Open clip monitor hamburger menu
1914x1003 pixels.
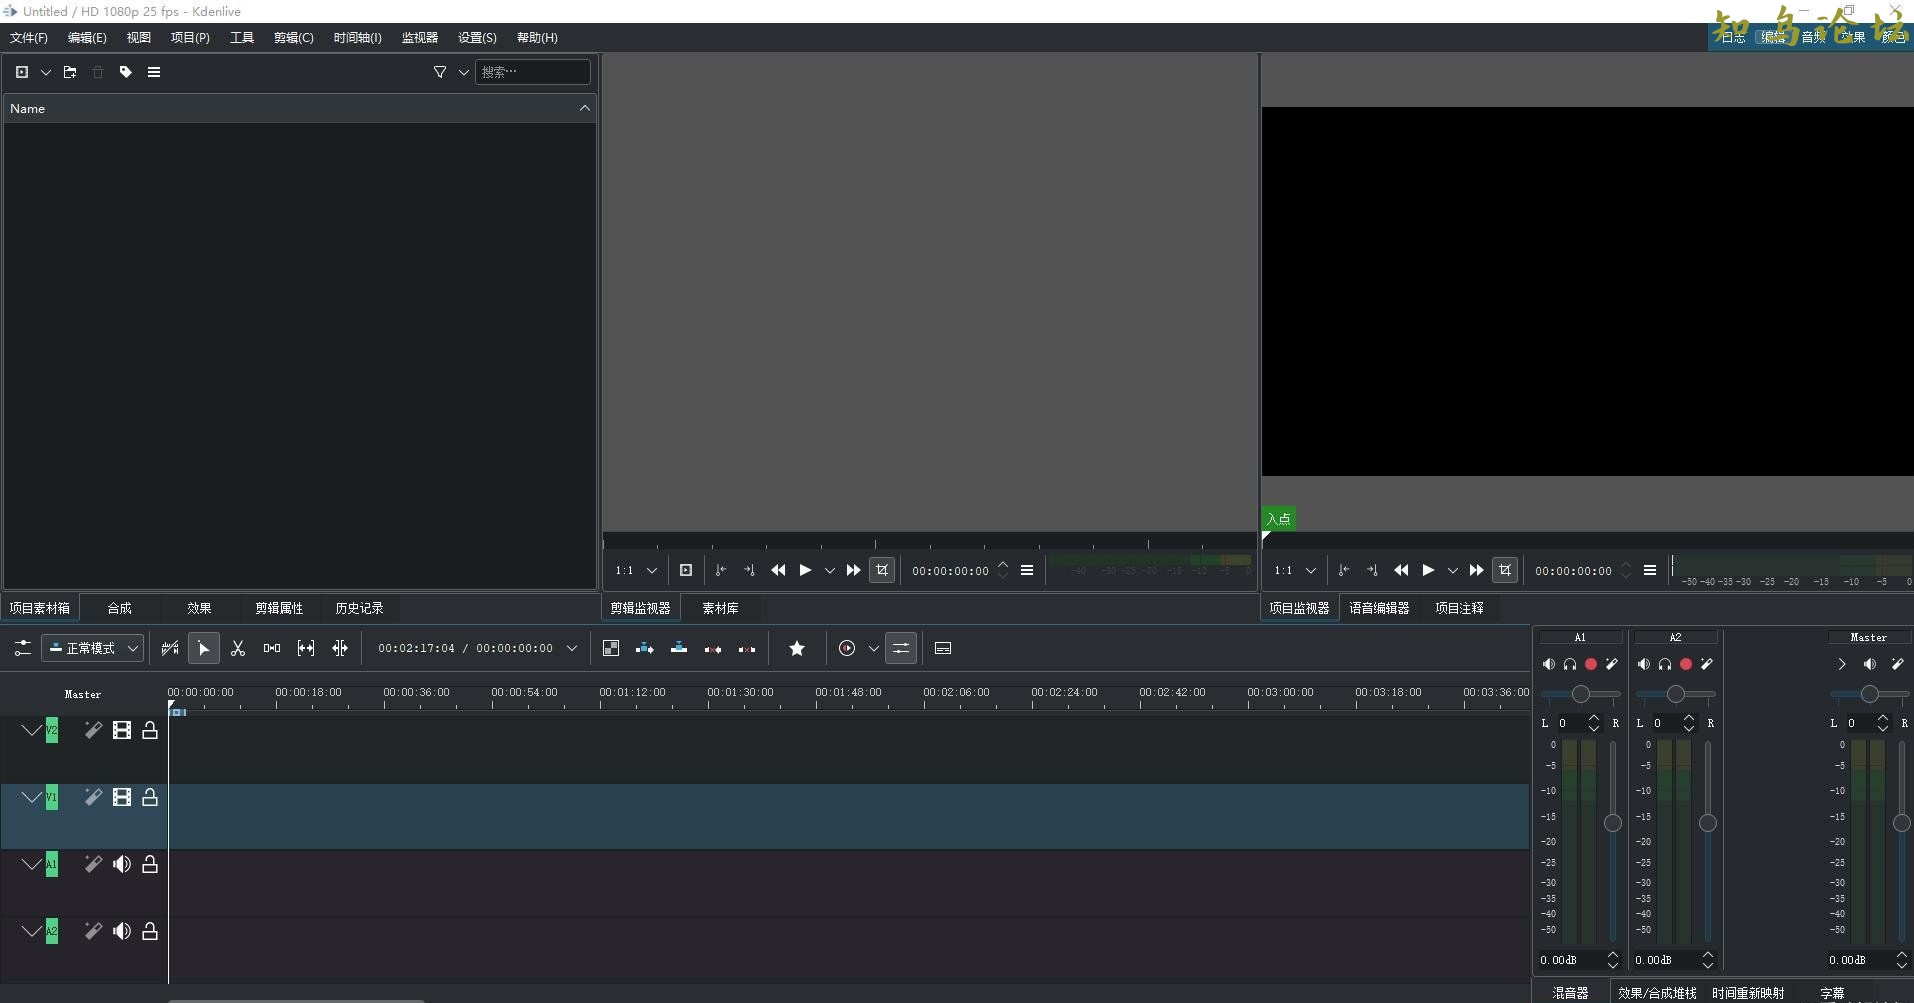tap(1027, 570)
